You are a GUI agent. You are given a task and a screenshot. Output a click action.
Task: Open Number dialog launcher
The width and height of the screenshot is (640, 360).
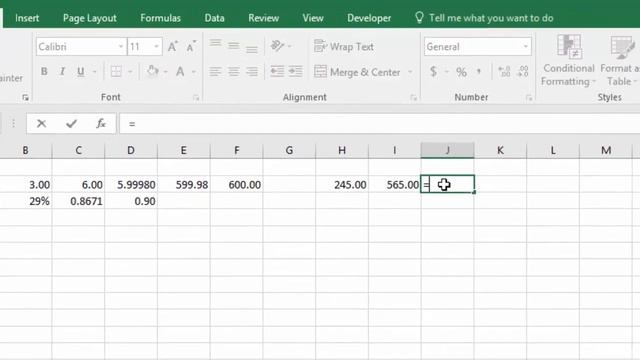click(x=529, y=98)
